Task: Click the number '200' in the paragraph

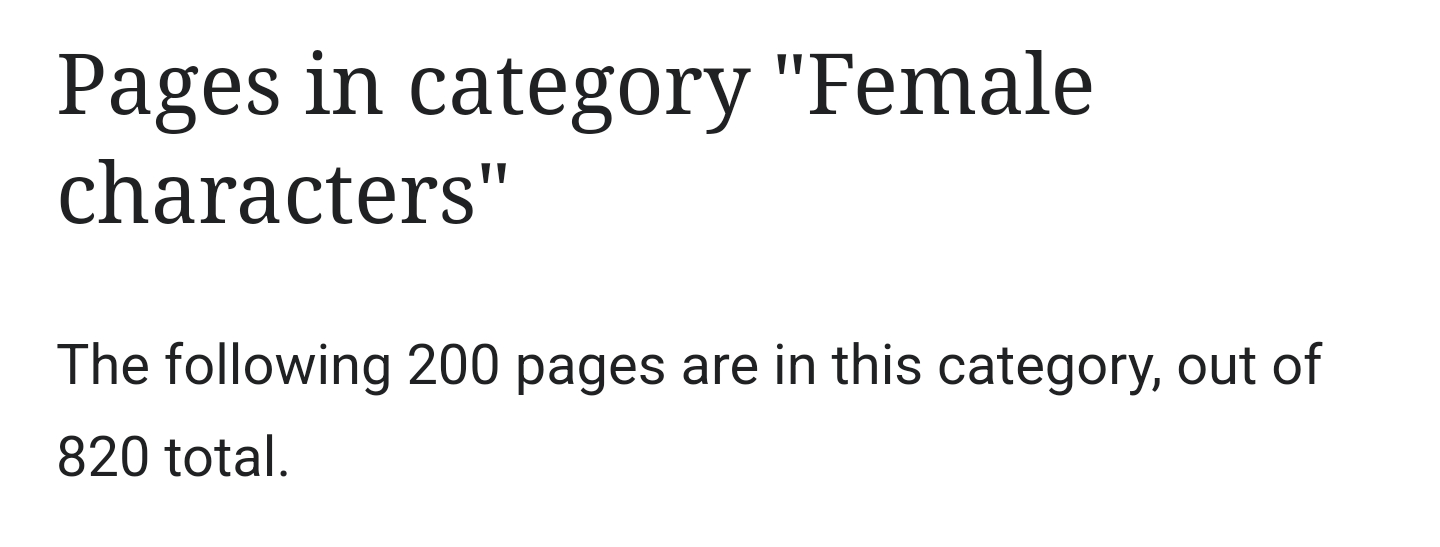Action: click(453, 365)
